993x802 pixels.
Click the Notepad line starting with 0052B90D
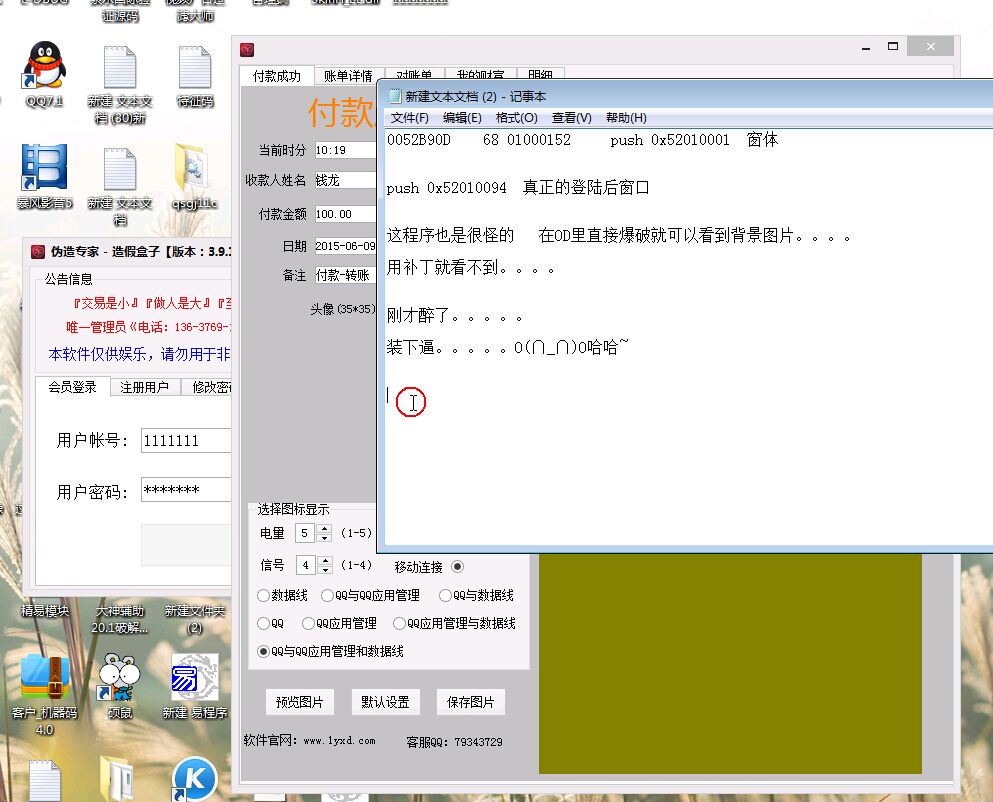(582, 140)
